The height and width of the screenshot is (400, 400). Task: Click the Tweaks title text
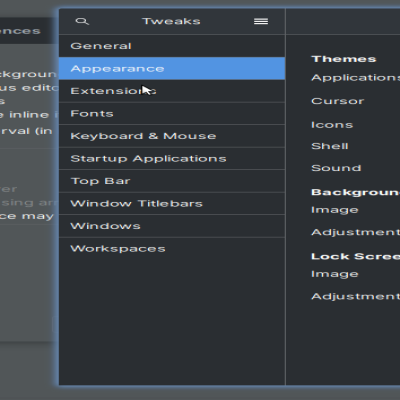point(171,21)
